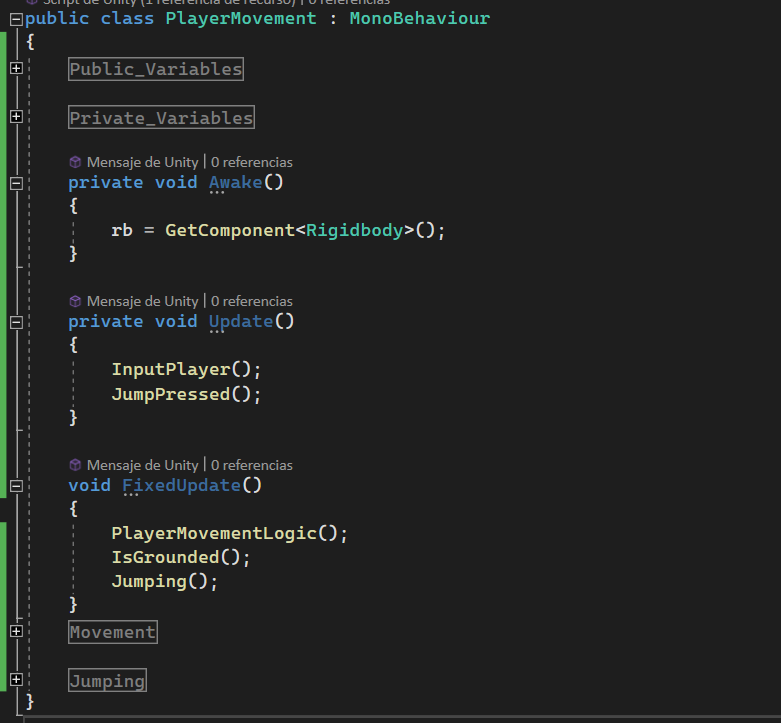Viewport: 781px width, 723px height.
Task: Expand the Private_Variables region
Action: (x=16, y=117)
